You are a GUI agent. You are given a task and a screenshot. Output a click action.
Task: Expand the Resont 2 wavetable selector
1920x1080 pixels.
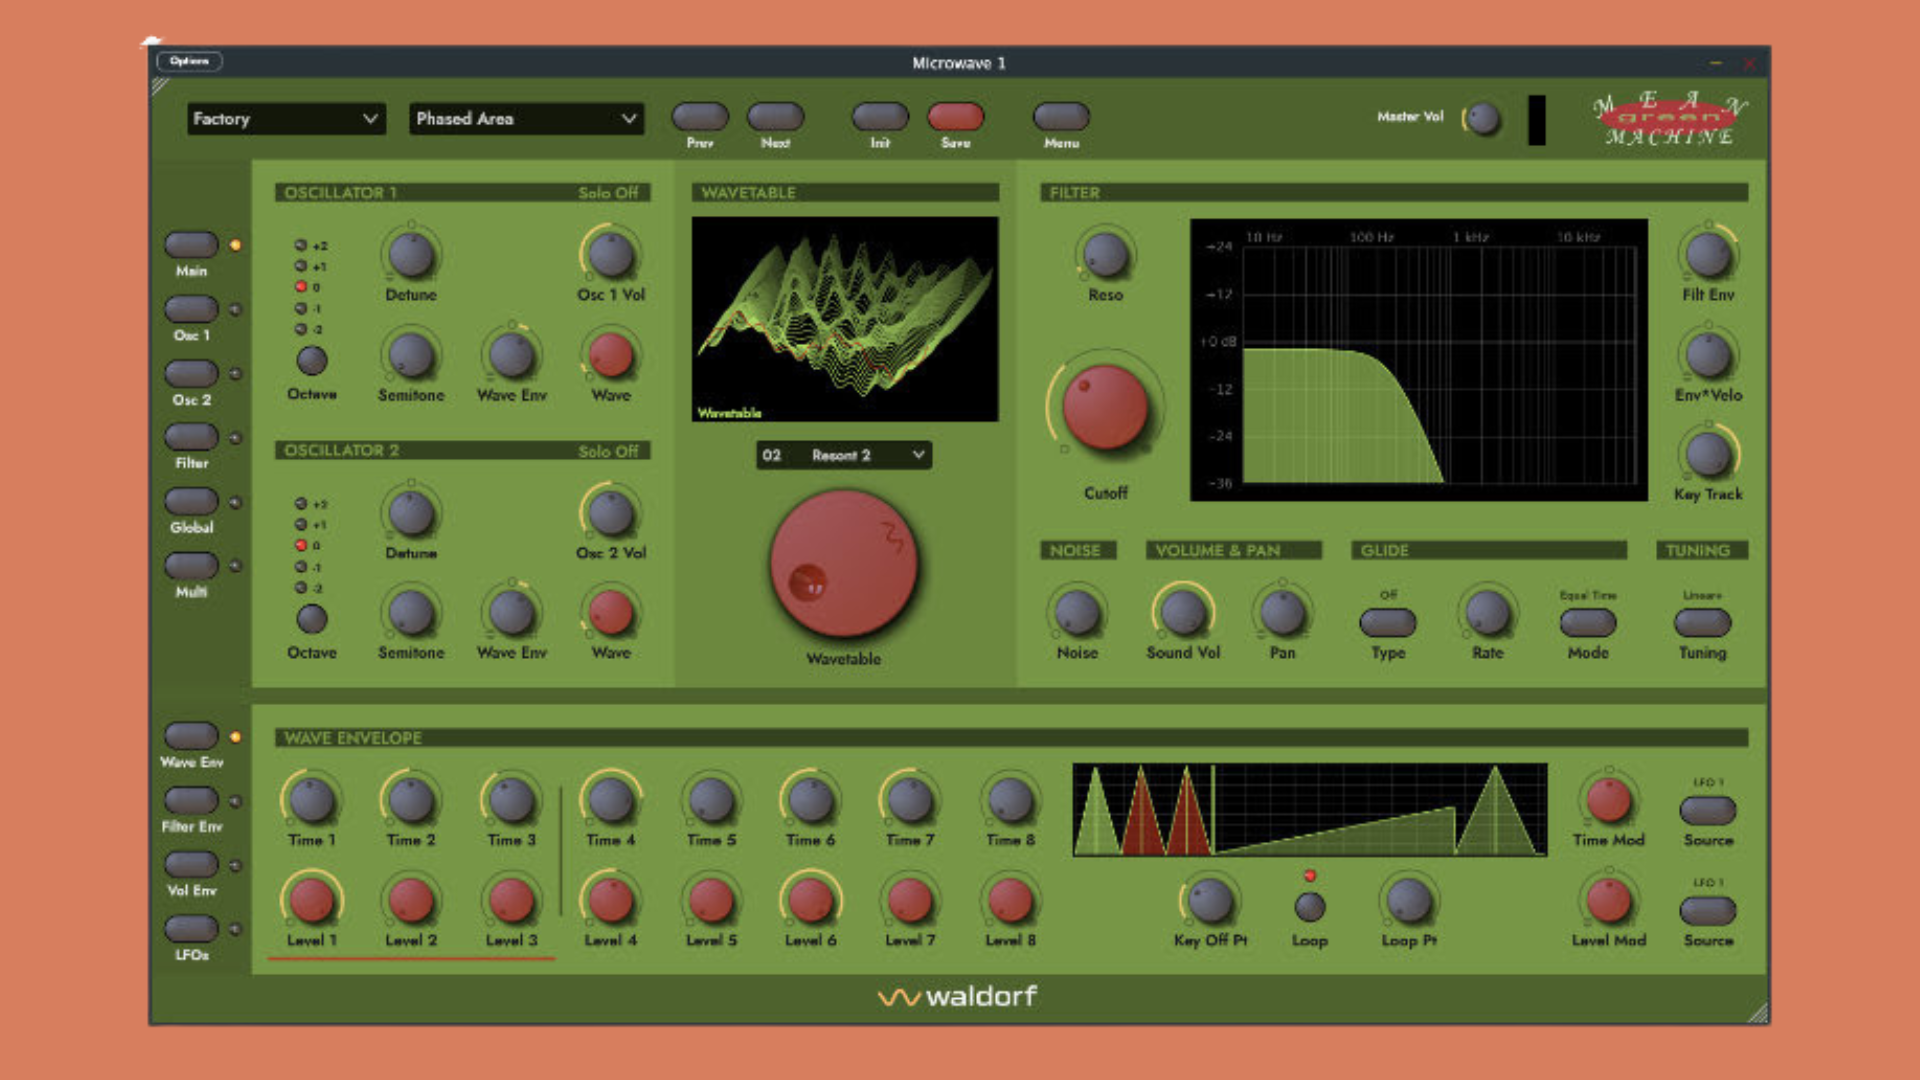843,455
